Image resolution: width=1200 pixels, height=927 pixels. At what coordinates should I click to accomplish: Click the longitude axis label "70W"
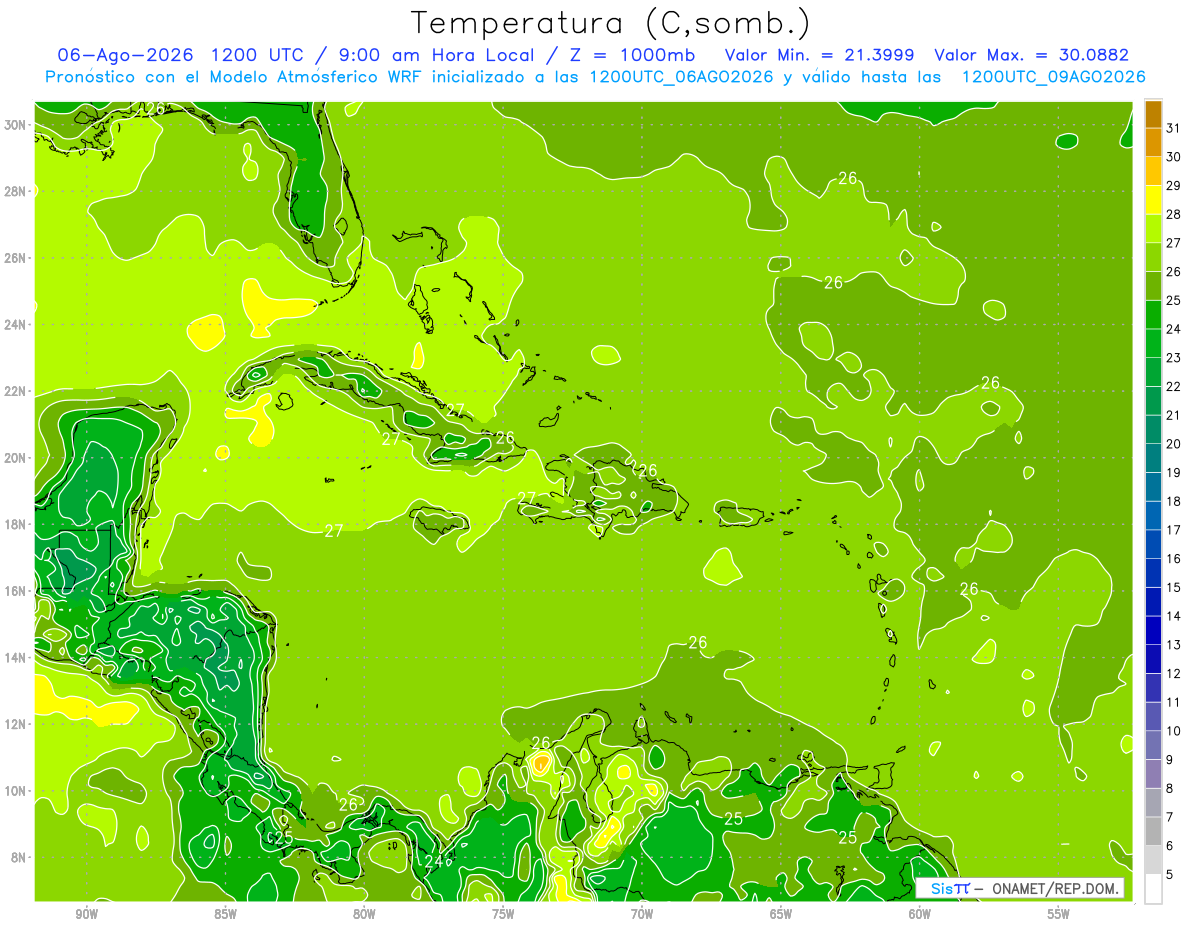pos(642,914)
